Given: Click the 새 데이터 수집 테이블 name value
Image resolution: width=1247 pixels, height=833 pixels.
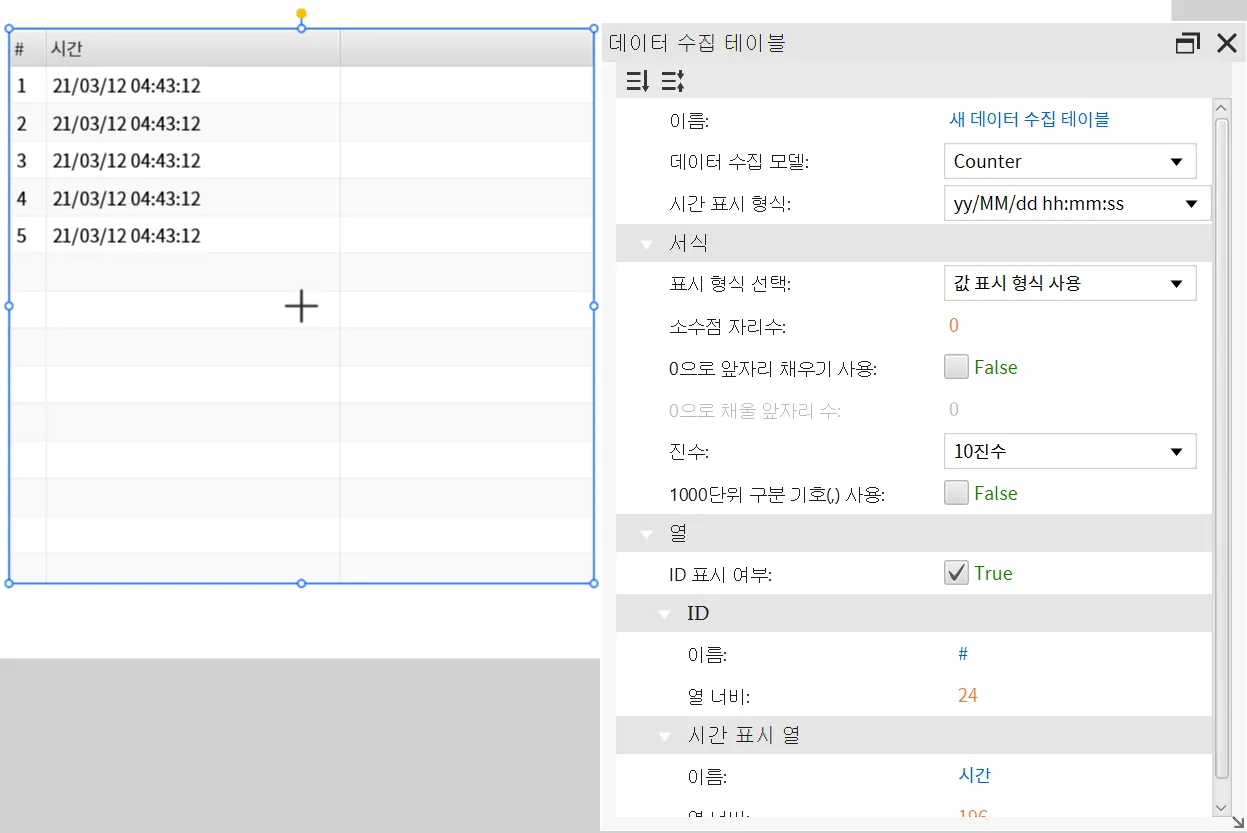Looking at the screenshot, I should point(1029,120).
